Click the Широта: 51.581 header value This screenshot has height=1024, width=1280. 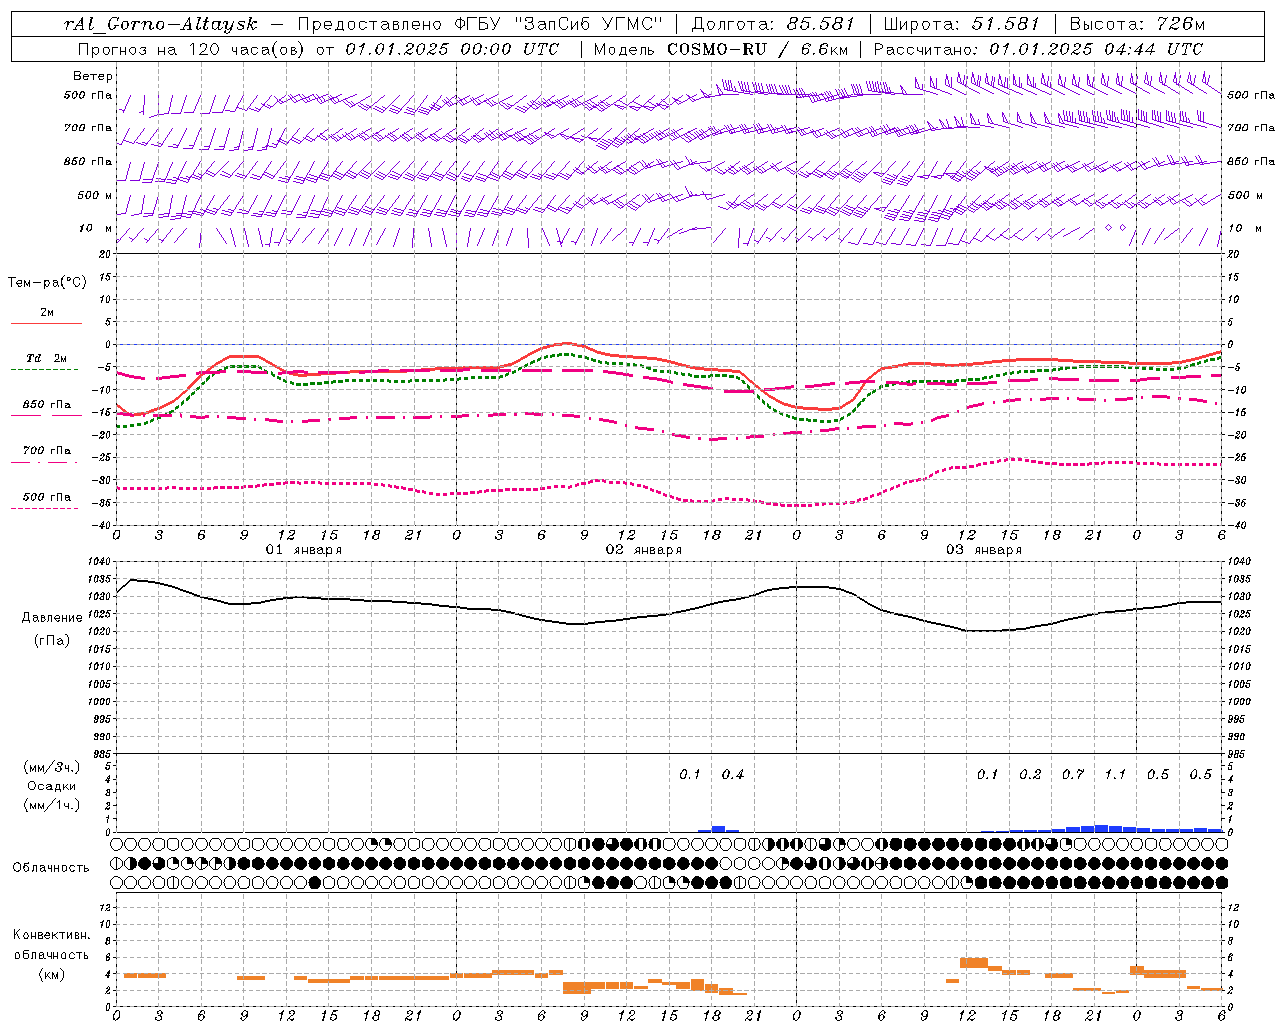point(961,24)
